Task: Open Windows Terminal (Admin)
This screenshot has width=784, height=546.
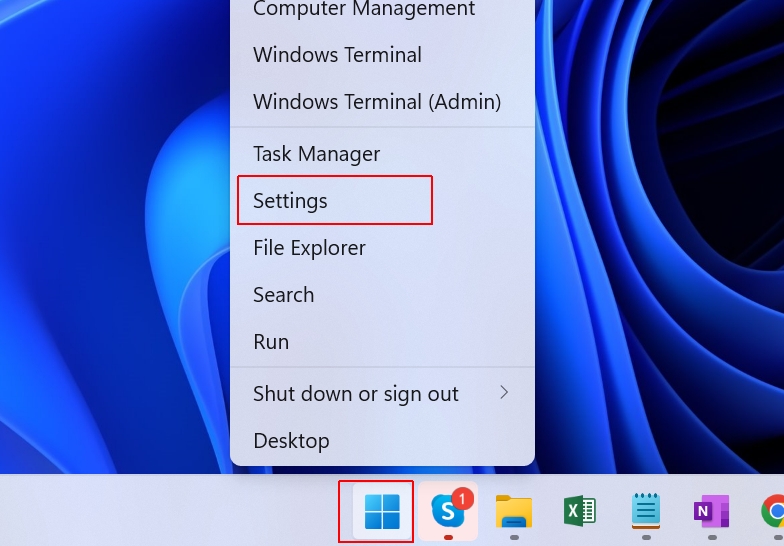Action: 382,102
